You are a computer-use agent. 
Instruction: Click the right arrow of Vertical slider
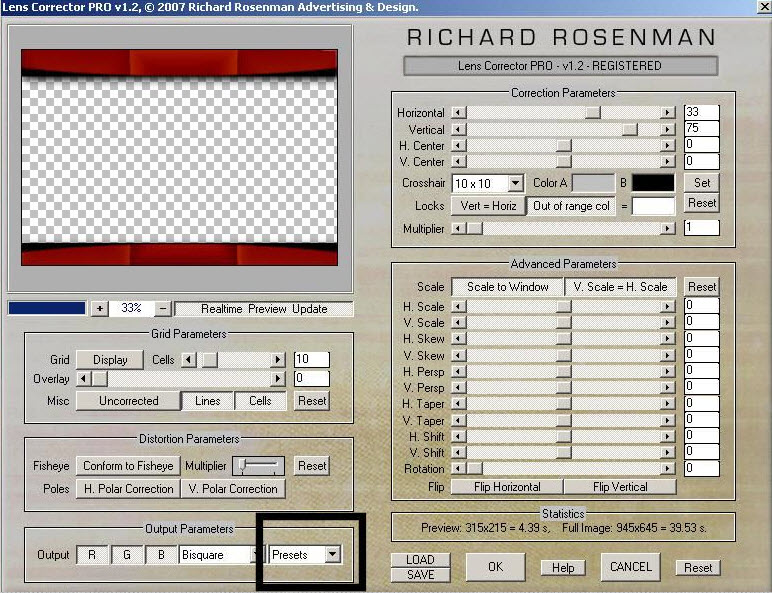click(x=667, y=130)
